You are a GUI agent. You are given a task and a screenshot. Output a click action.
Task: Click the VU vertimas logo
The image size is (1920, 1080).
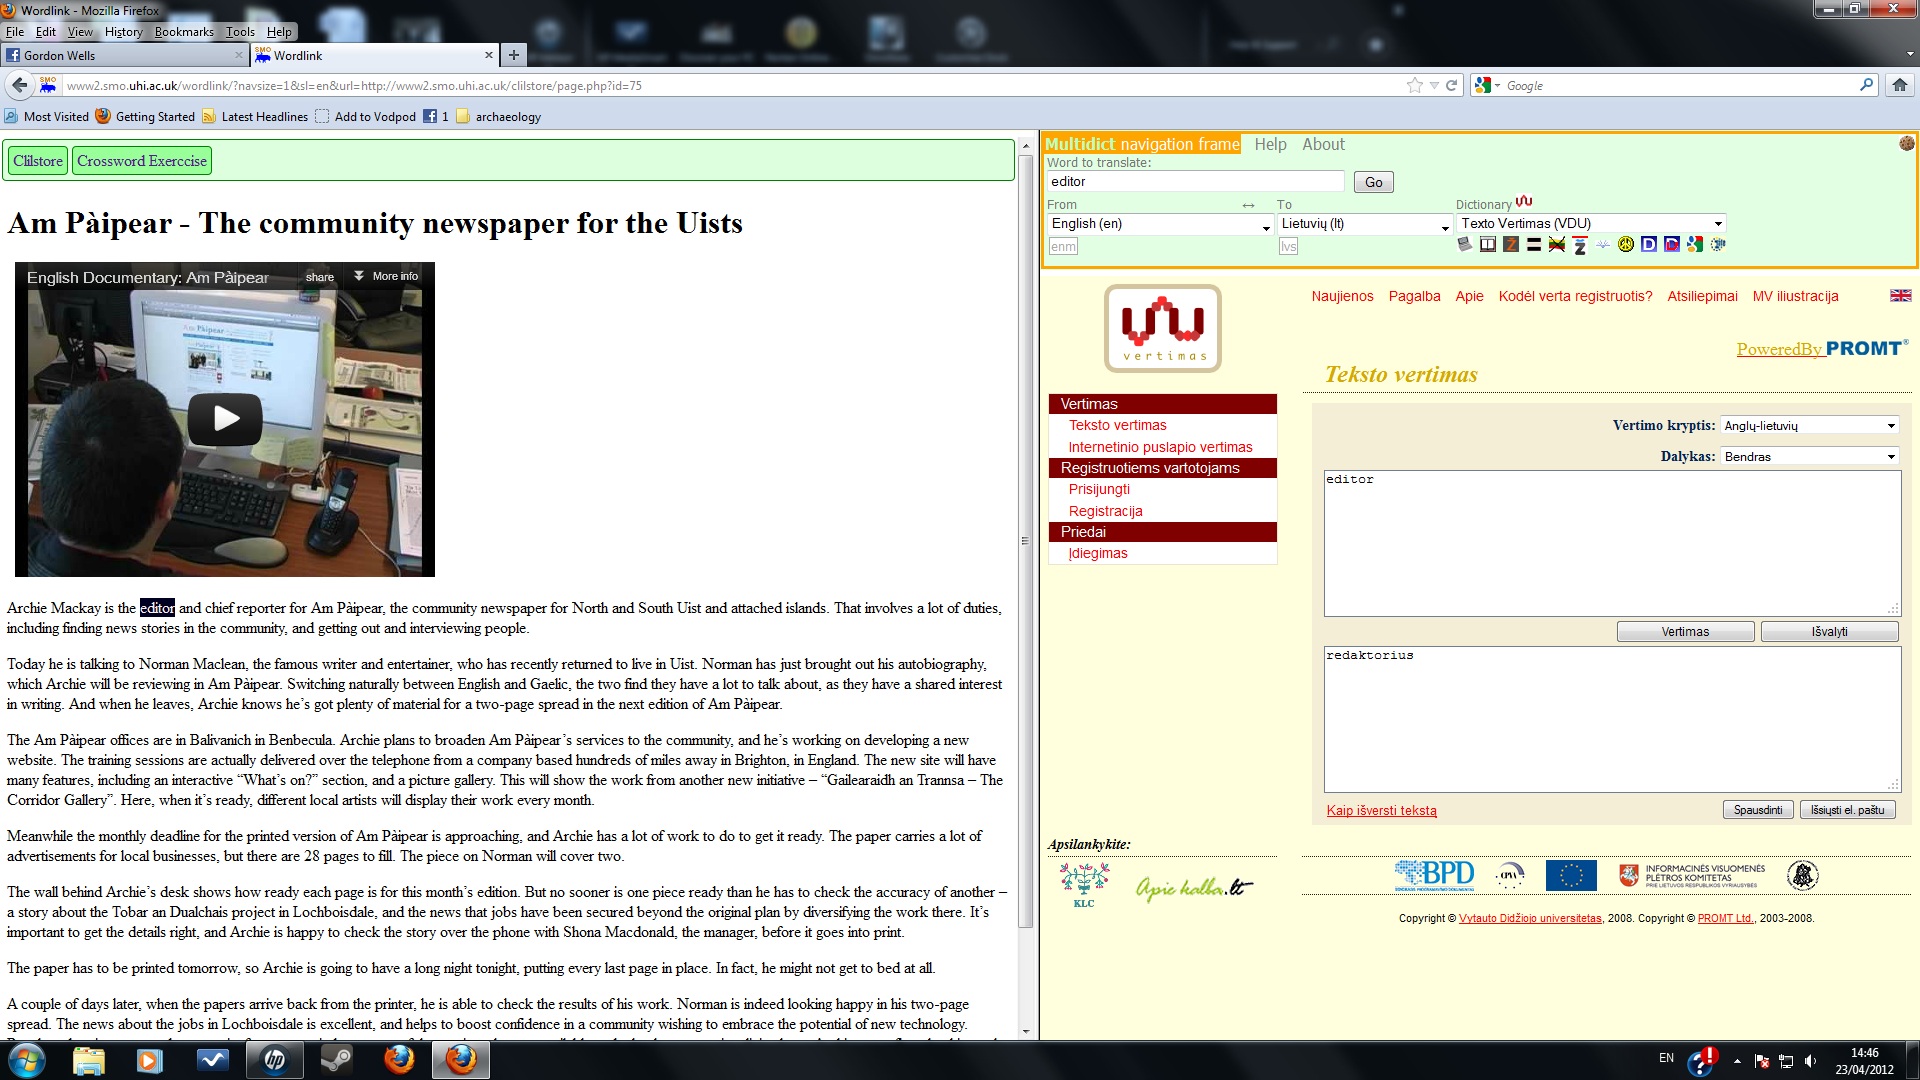(x=1162, y=328)
